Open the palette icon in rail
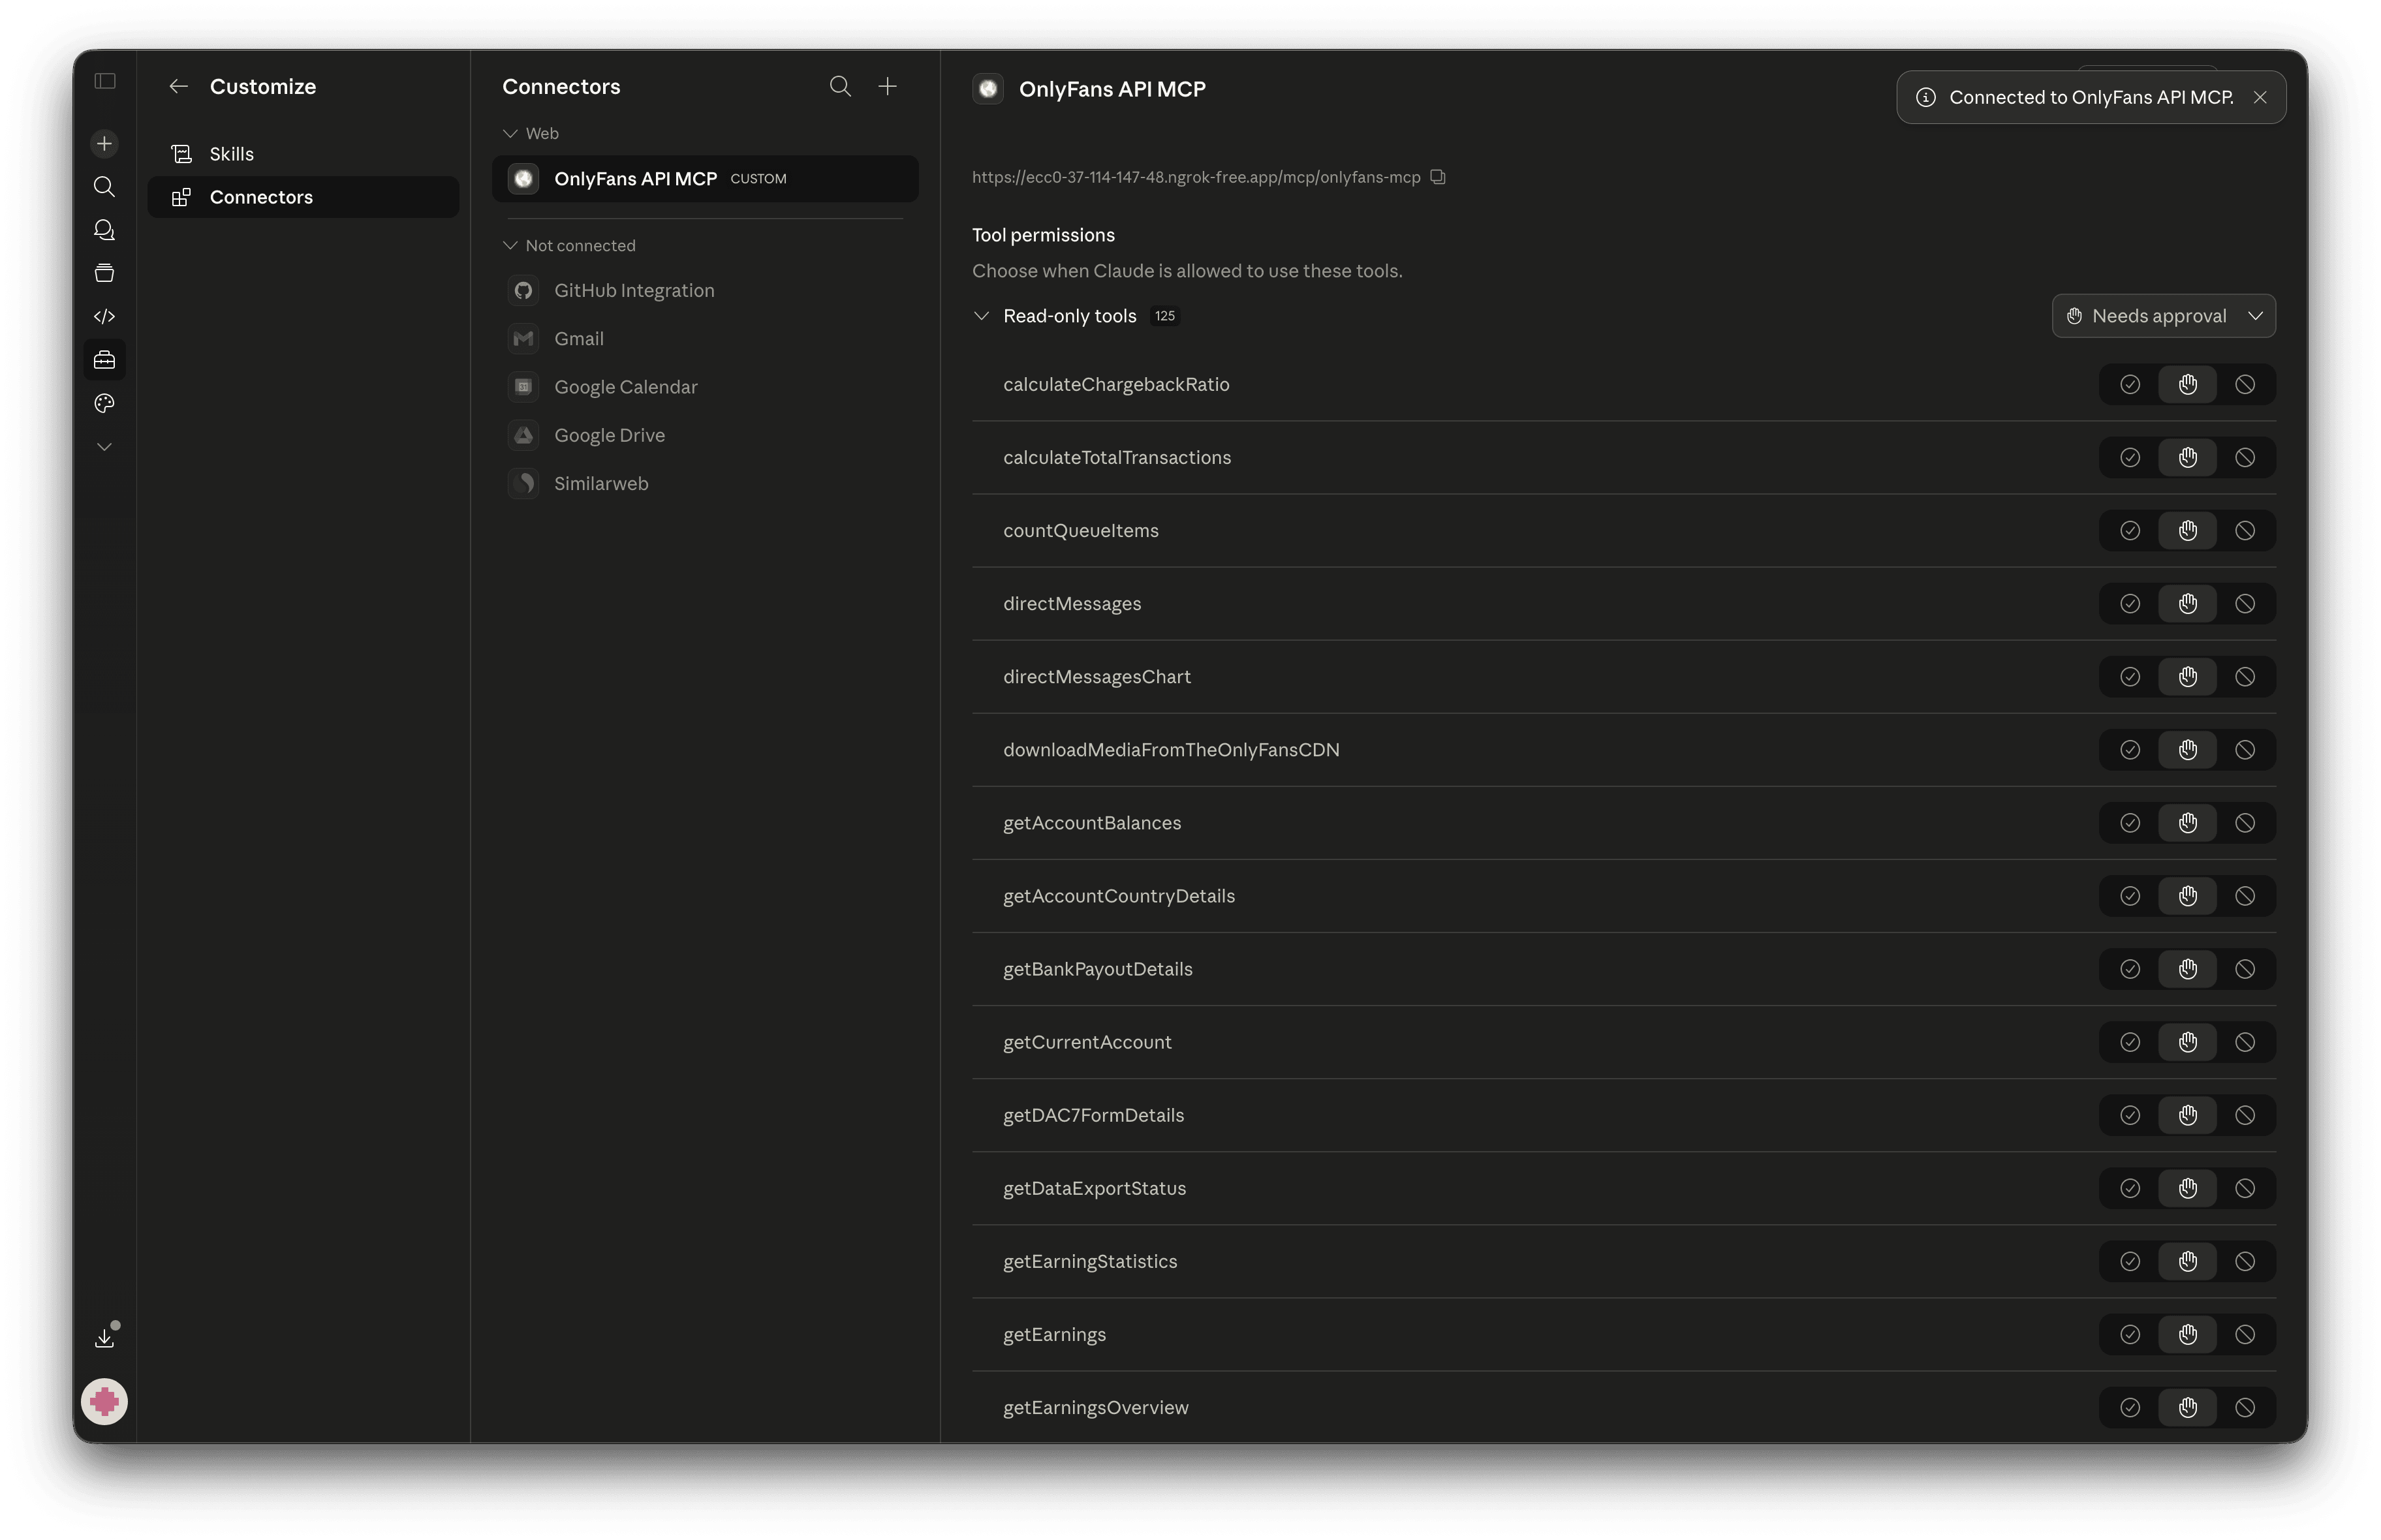The image size is (2381, 1540). (x=104, y=403)
